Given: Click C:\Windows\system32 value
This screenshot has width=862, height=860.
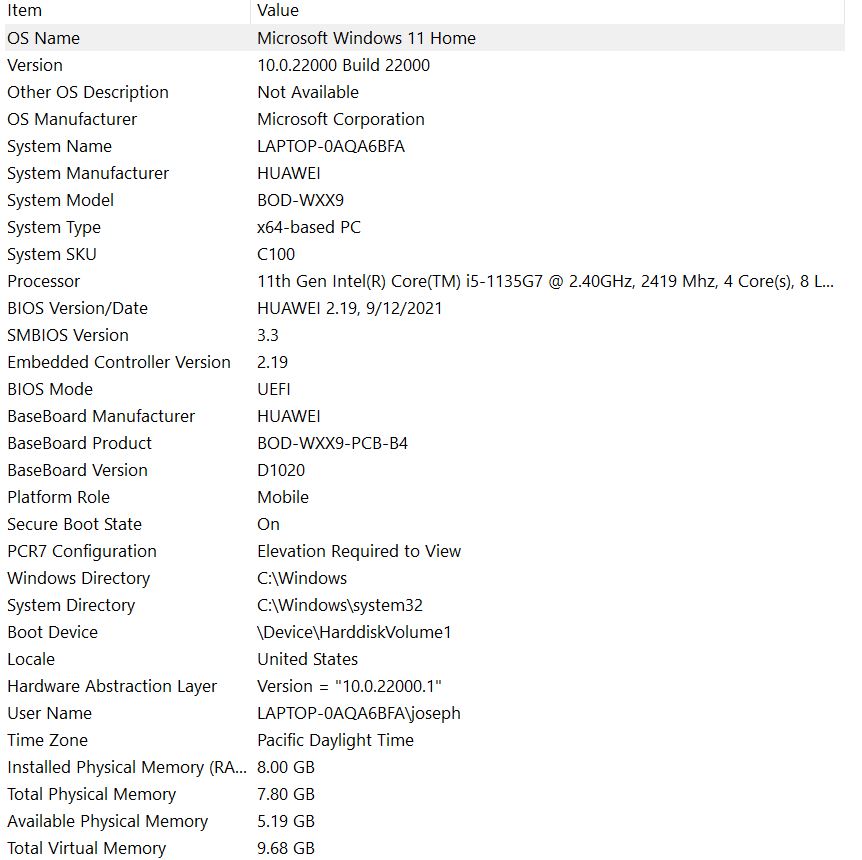Looking at the screenshot, I should tap(340, 605).
